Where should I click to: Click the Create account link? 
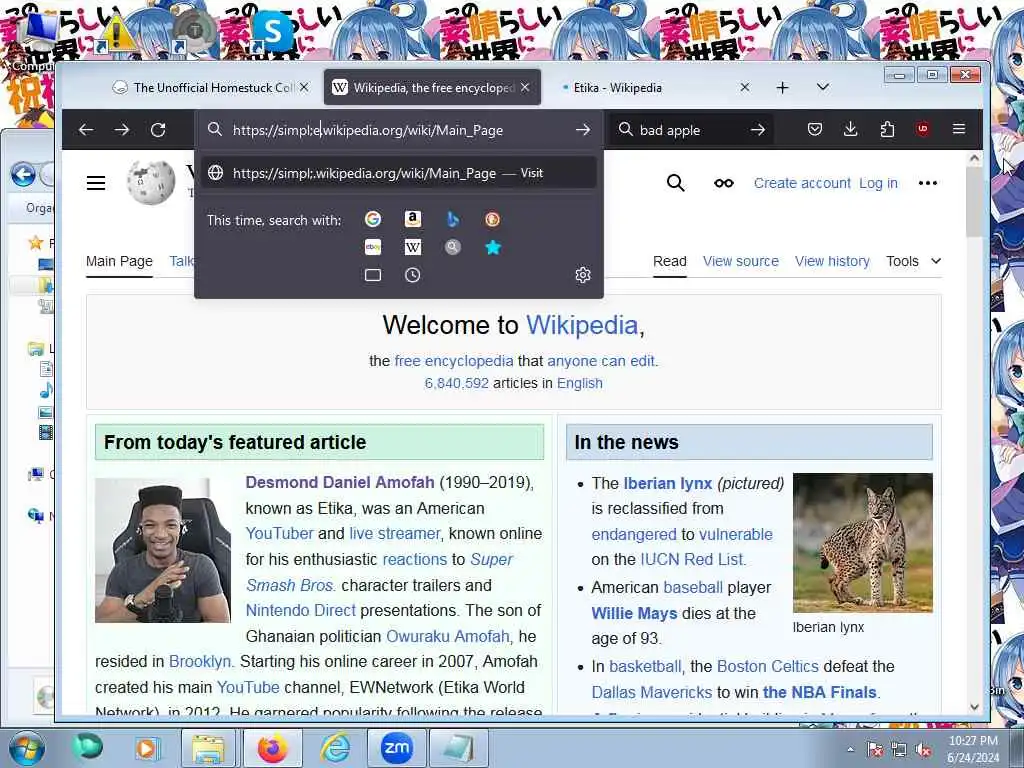(x=802, y=184)
